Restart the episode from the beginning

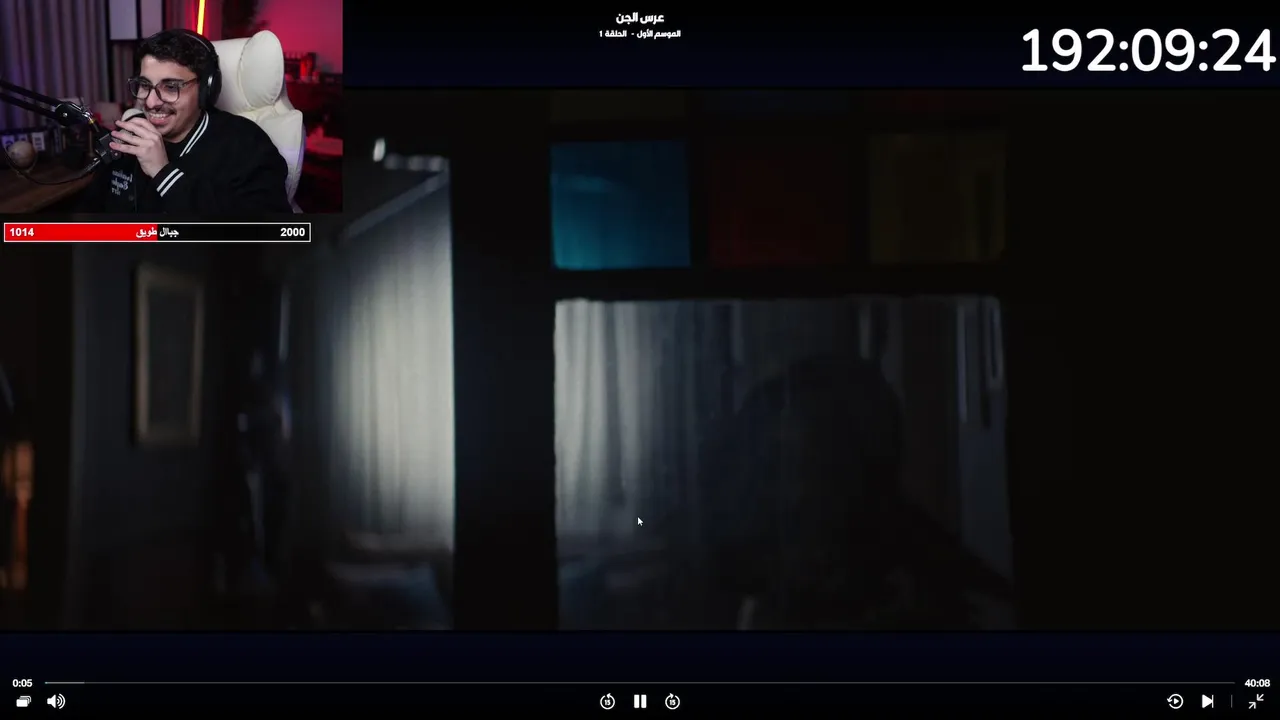pos(1175,702)
